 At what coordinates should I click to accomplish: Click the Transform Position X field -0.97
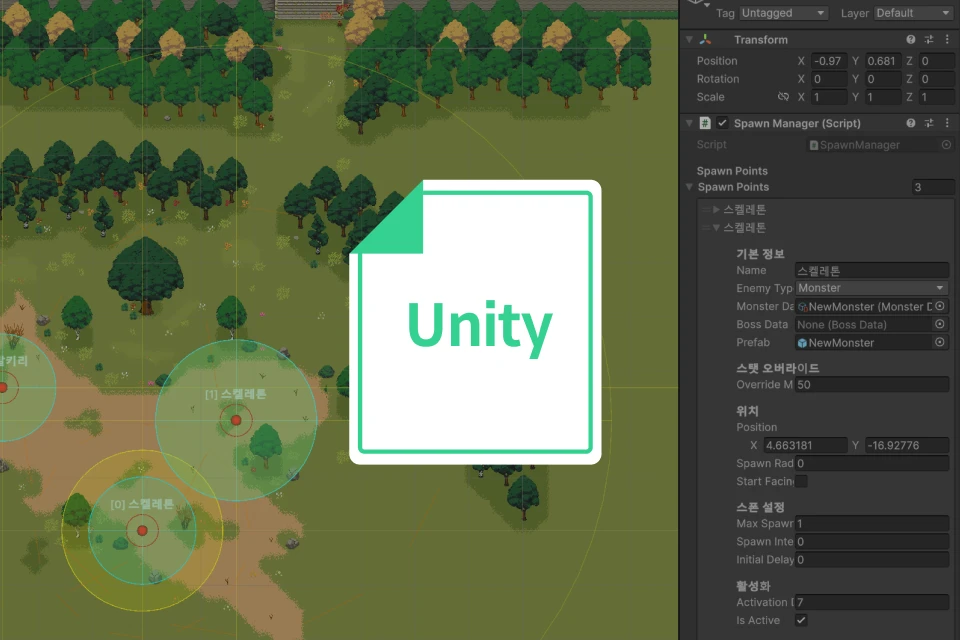click(829, 61)
